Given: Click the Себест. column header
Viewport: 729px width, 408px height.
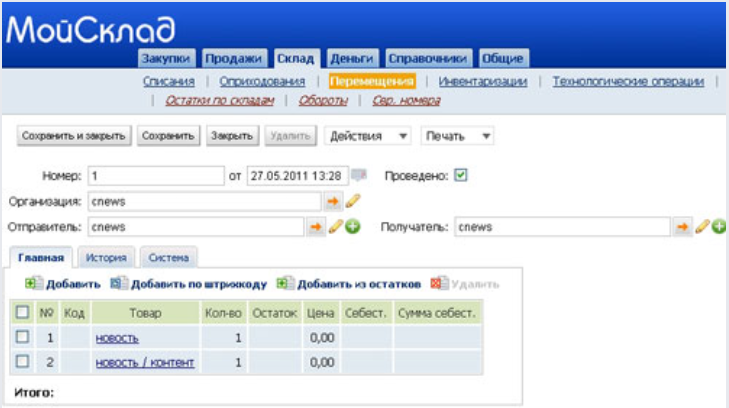Looking at the screenshot, I should 366,313.
